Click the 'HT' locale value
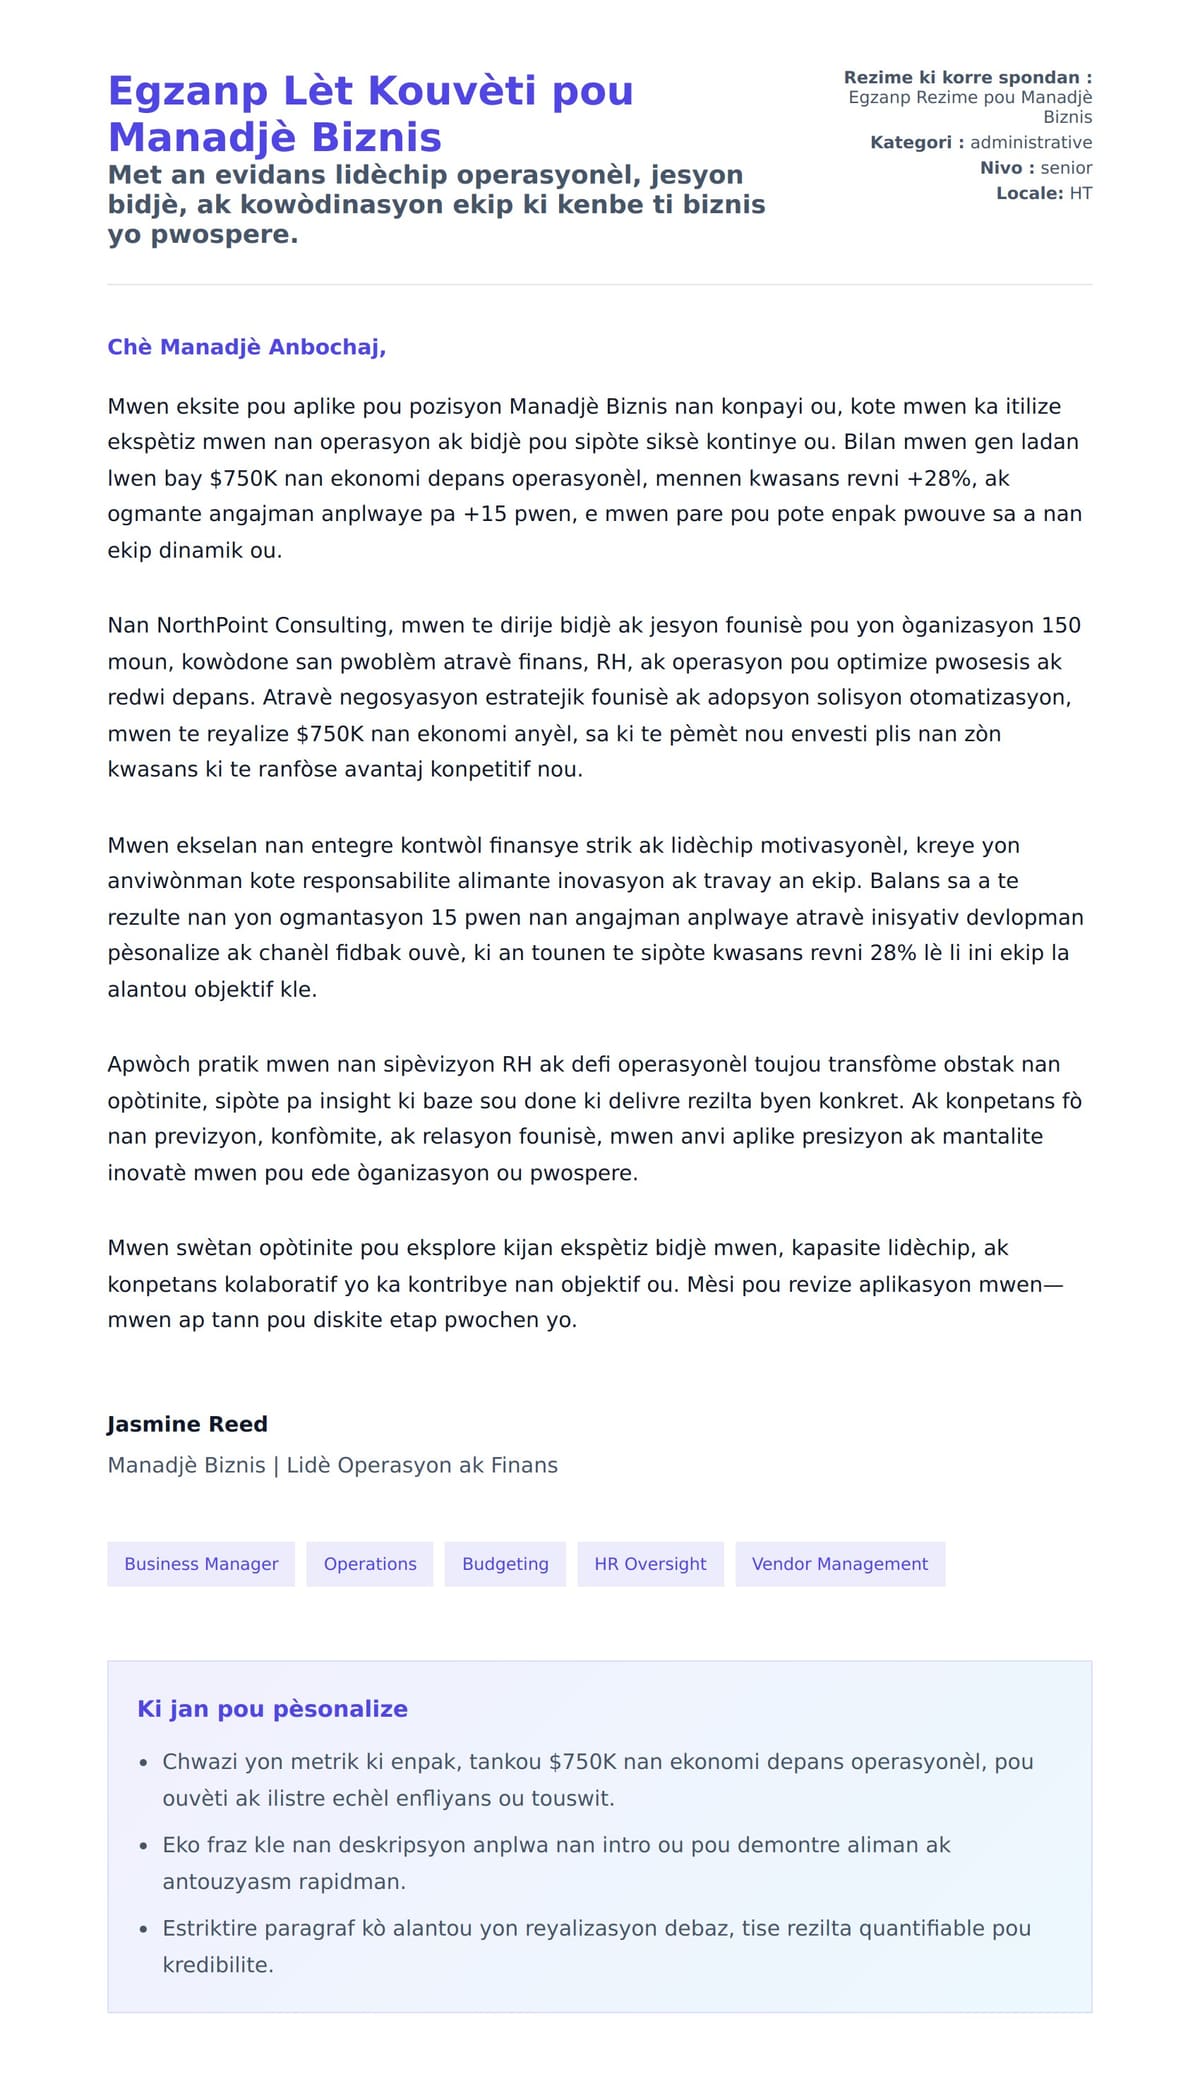1200x2081 pixels. pyautogui.click(x=1080, y=193)
